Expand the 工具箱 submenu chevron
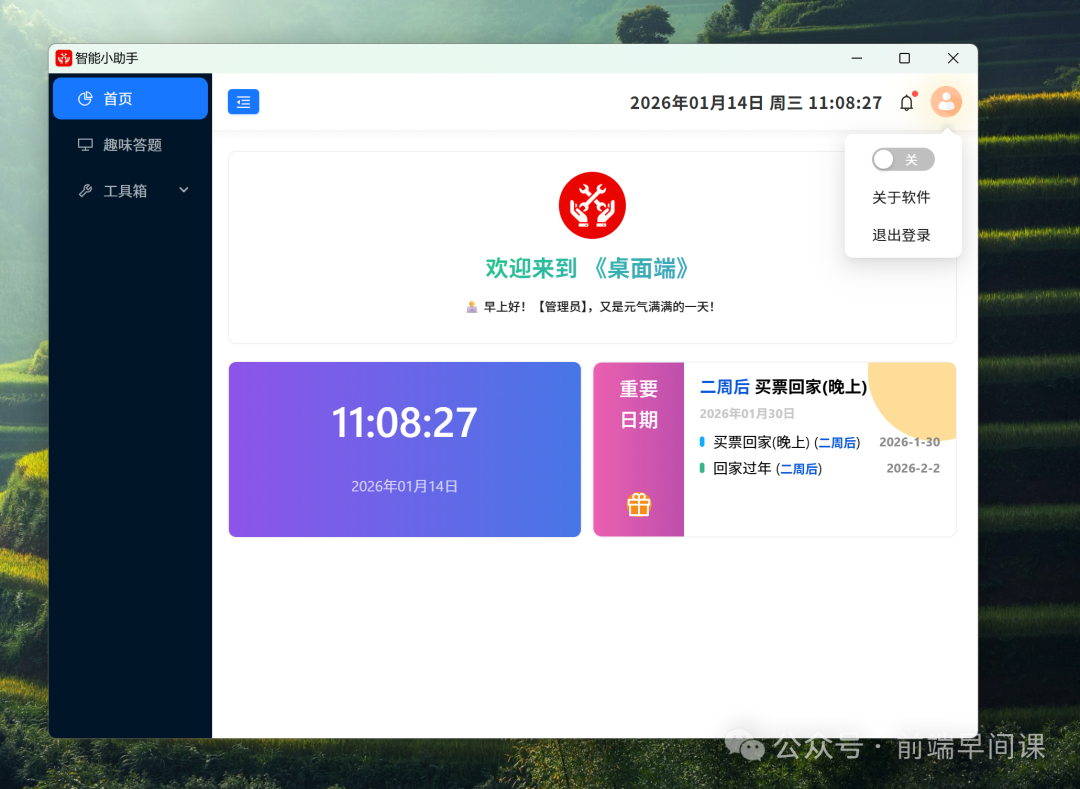This screenshot has width=1080, height=789. 184,190
